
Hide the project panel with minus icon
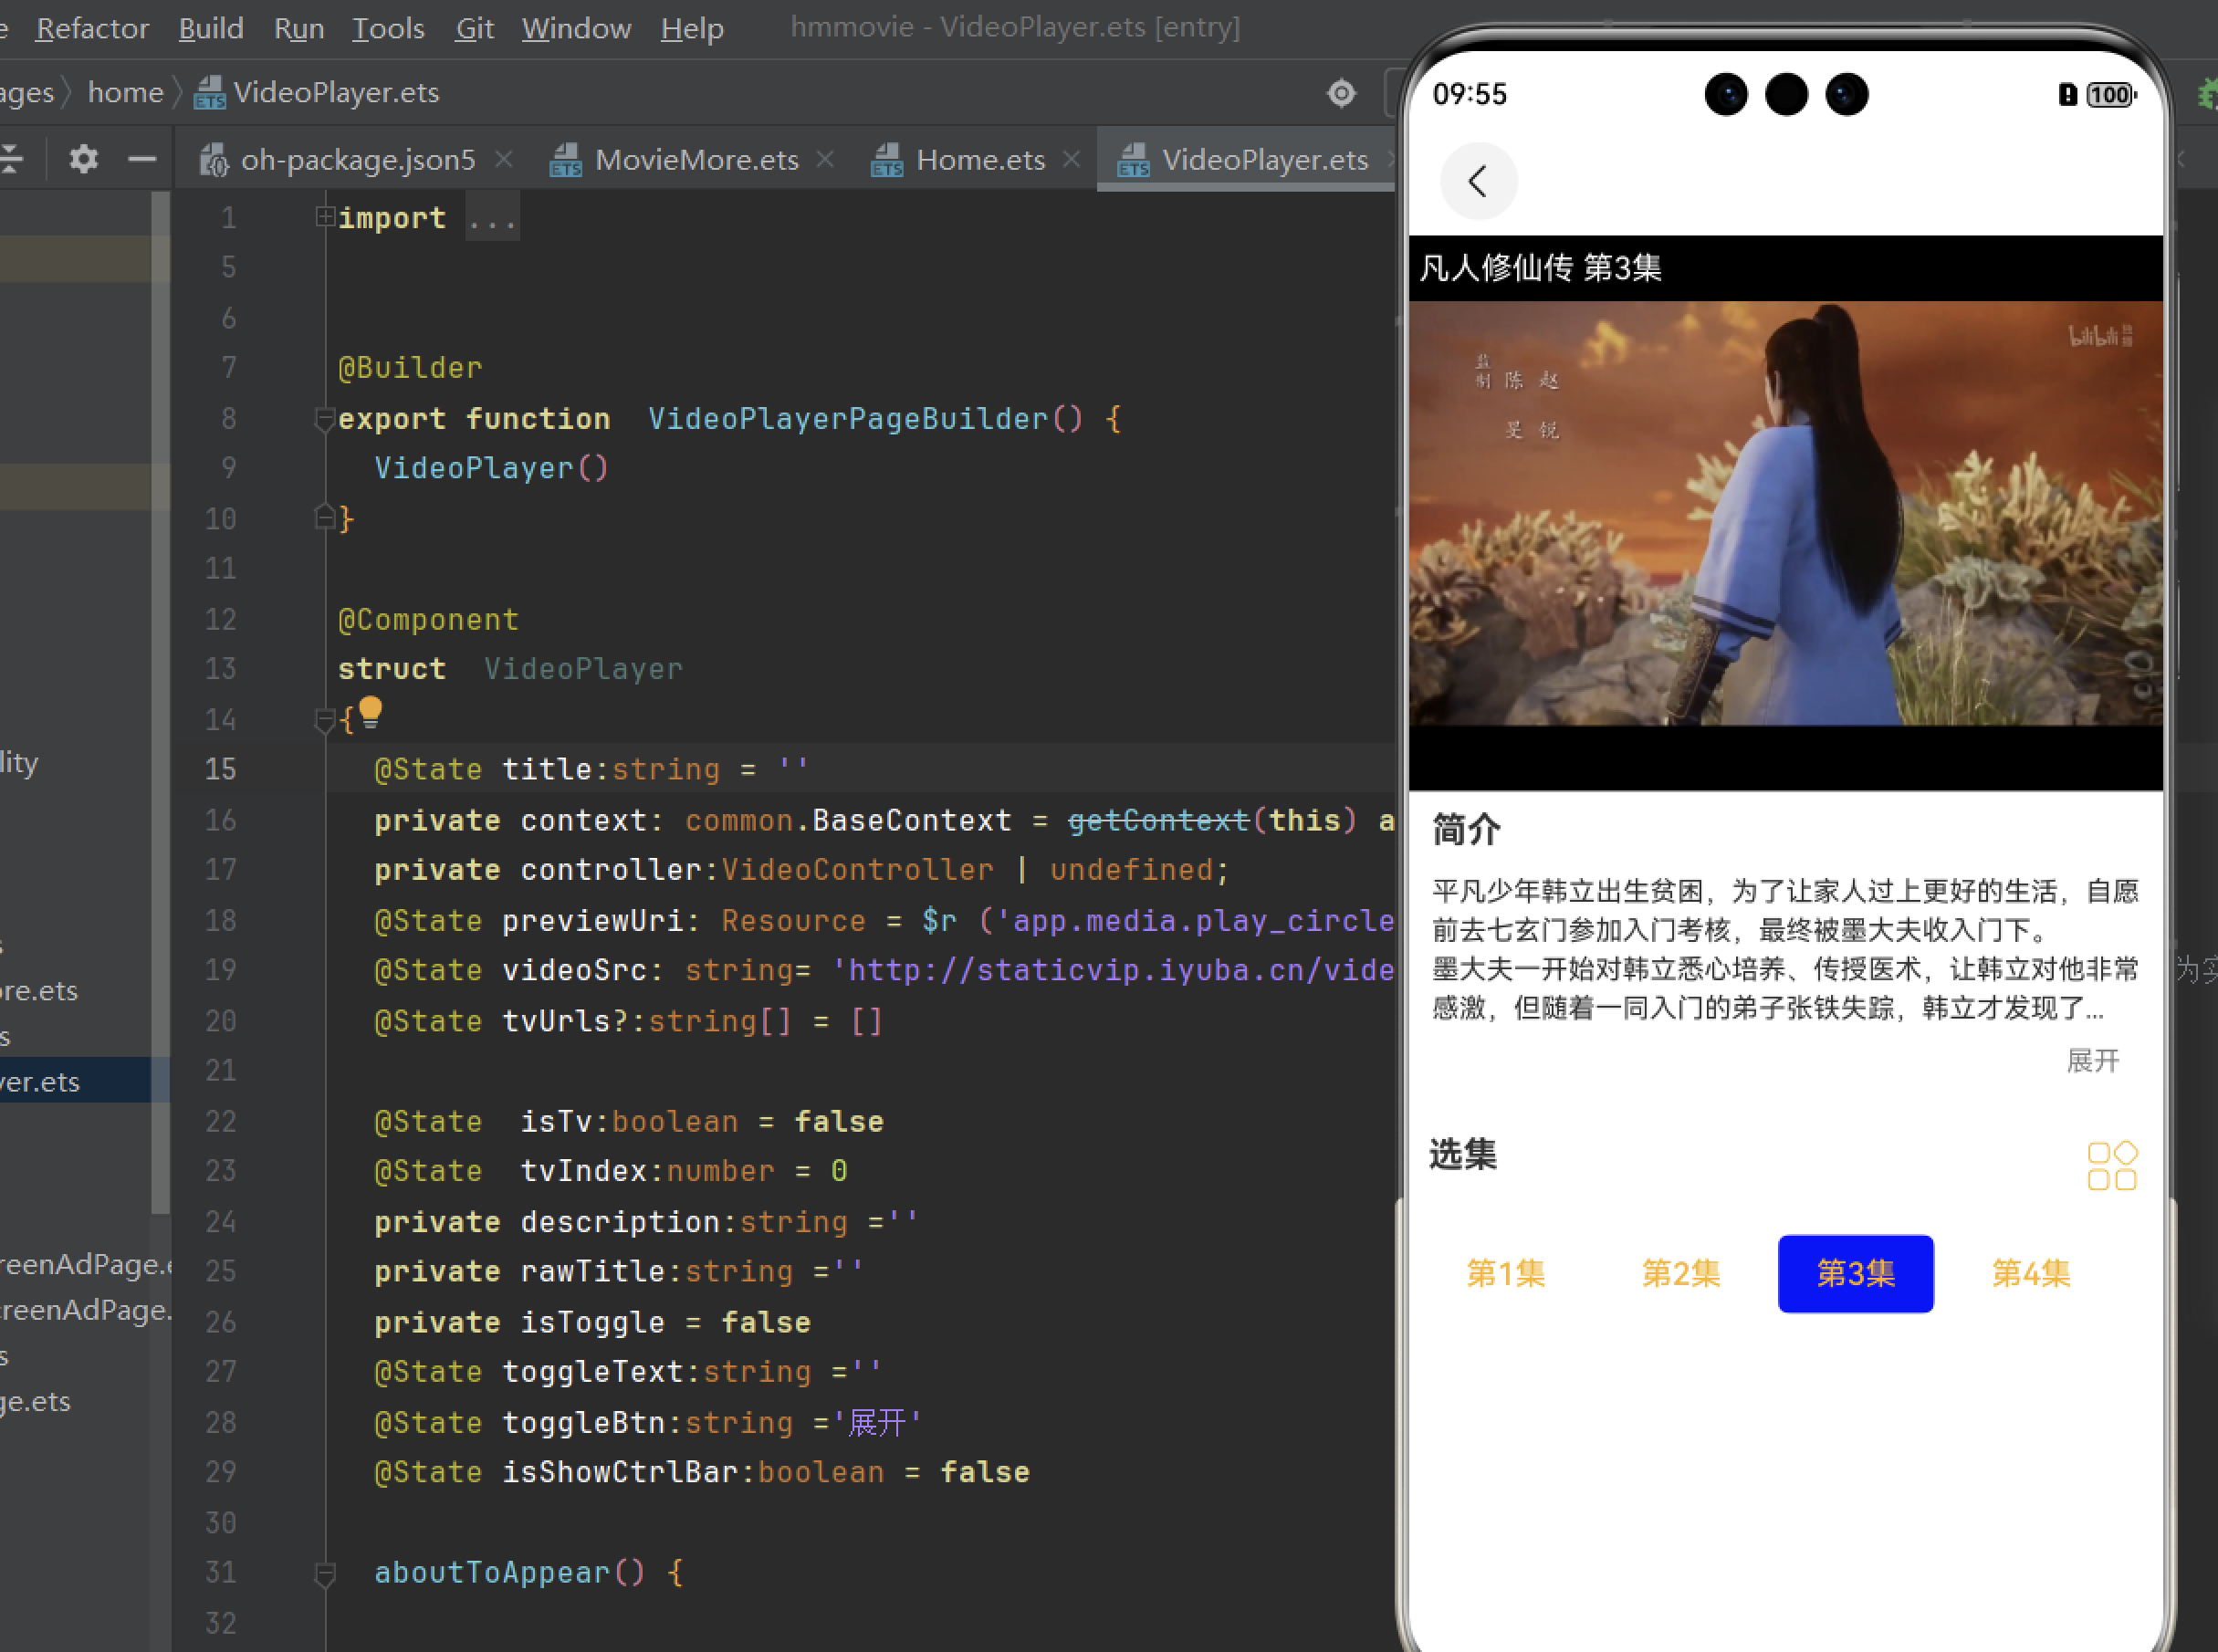point(142,159)
